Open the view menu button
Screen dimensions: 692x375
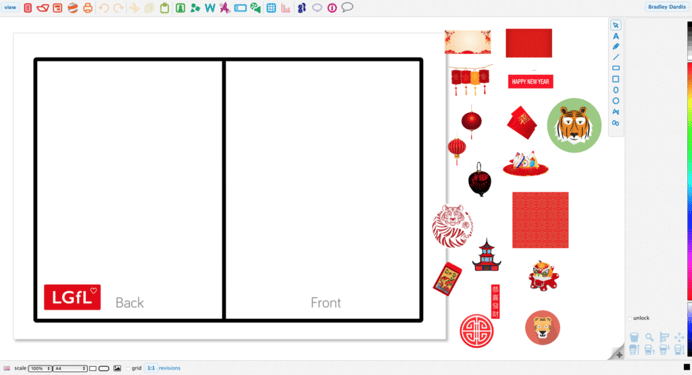(x=10, y=8)
